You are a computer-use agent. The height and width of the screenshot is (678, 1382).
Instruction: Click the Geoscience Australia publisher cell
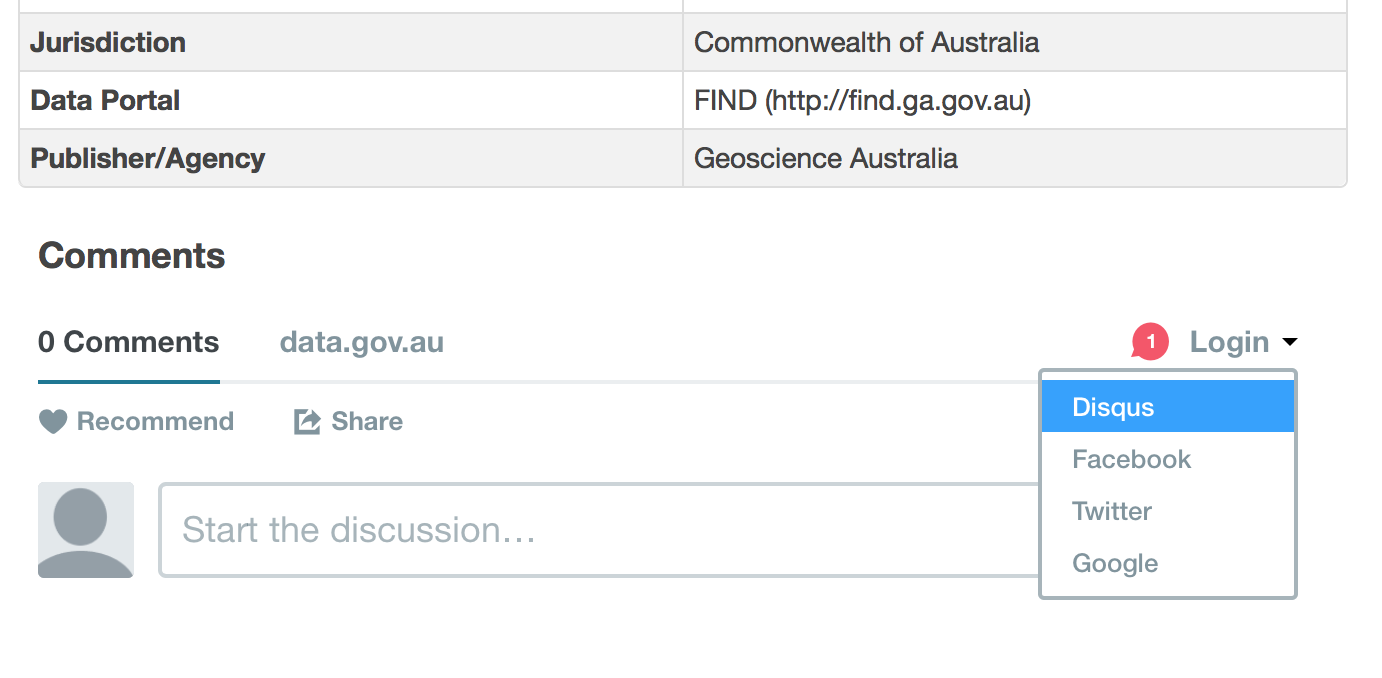826,158
